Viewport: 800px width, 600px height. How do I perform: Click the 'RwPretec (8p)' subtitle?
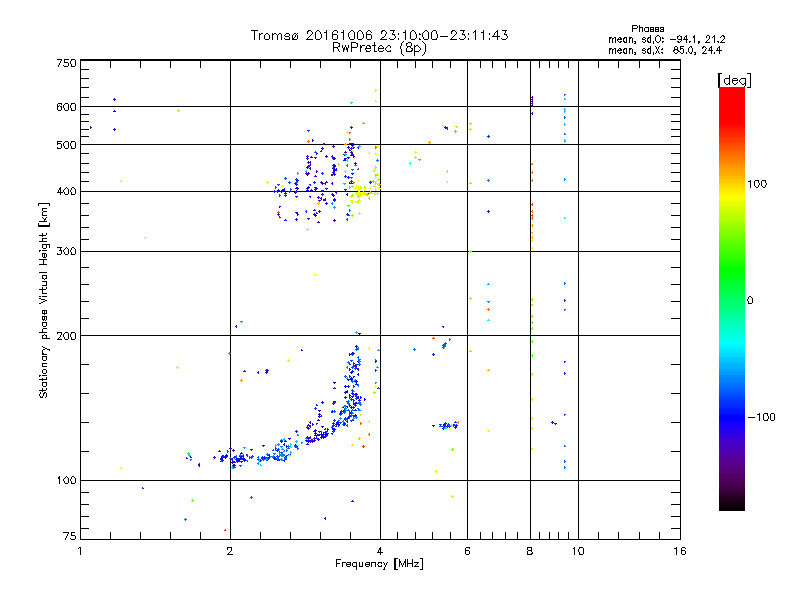(379, 48)
